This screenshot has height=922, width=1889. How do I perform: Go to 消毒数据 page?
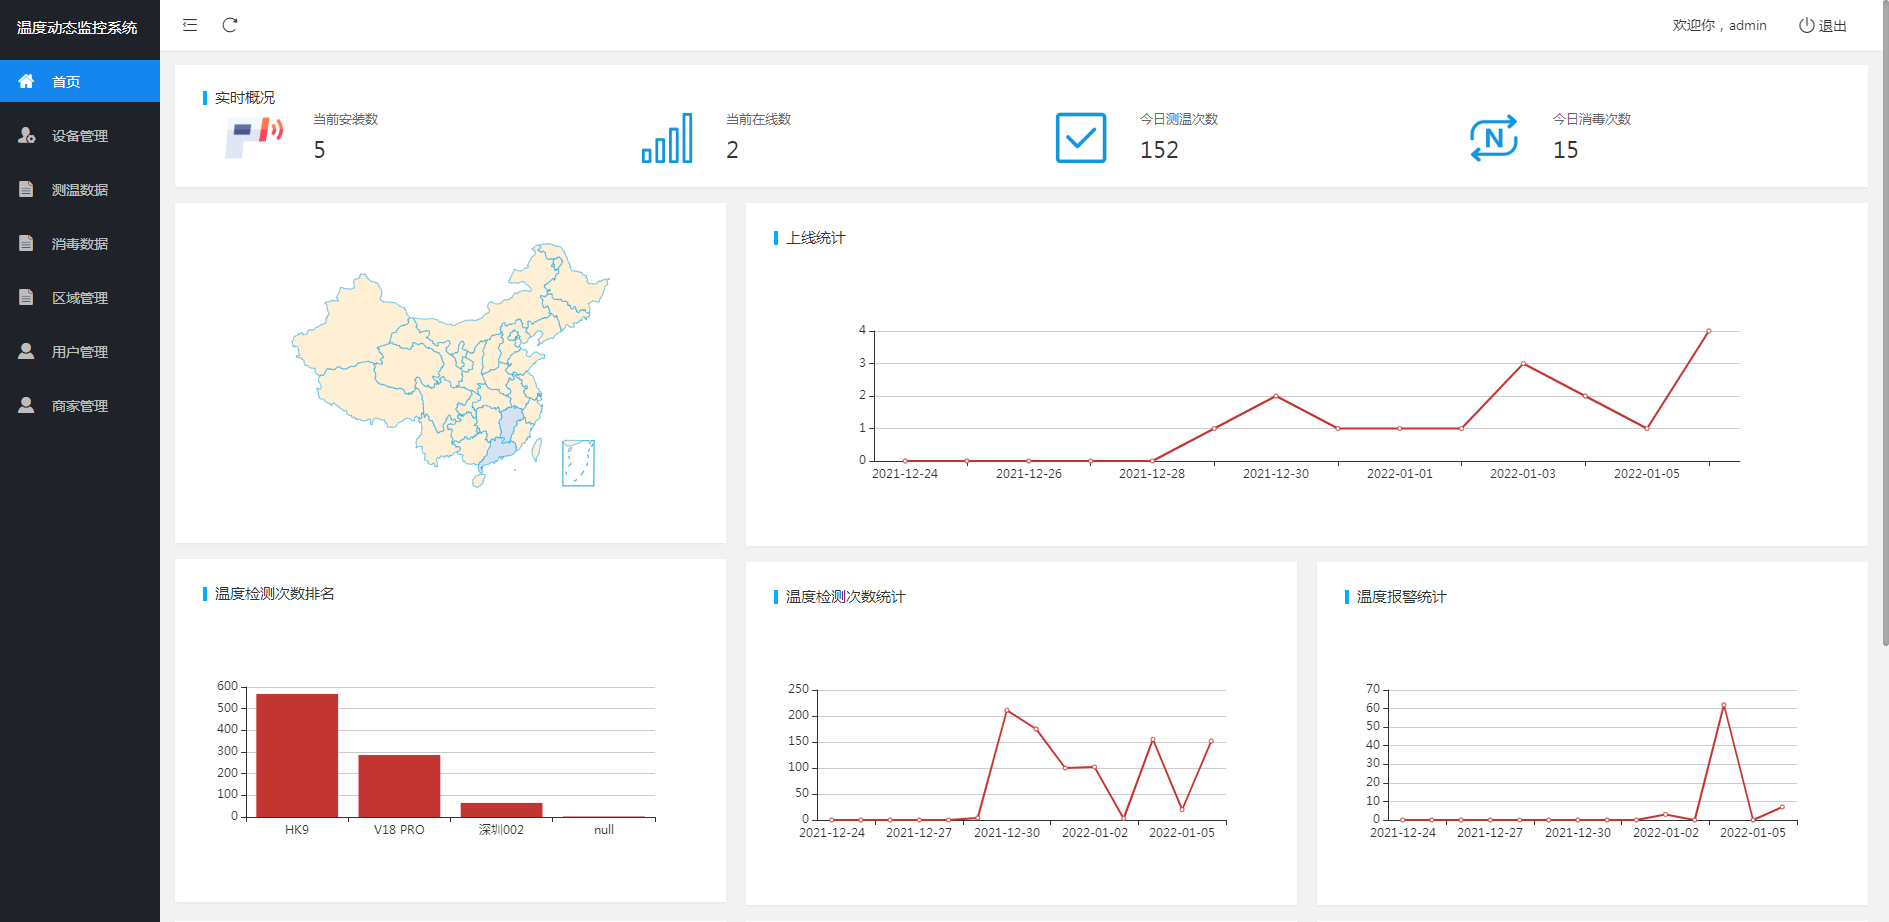pos(80,244)
